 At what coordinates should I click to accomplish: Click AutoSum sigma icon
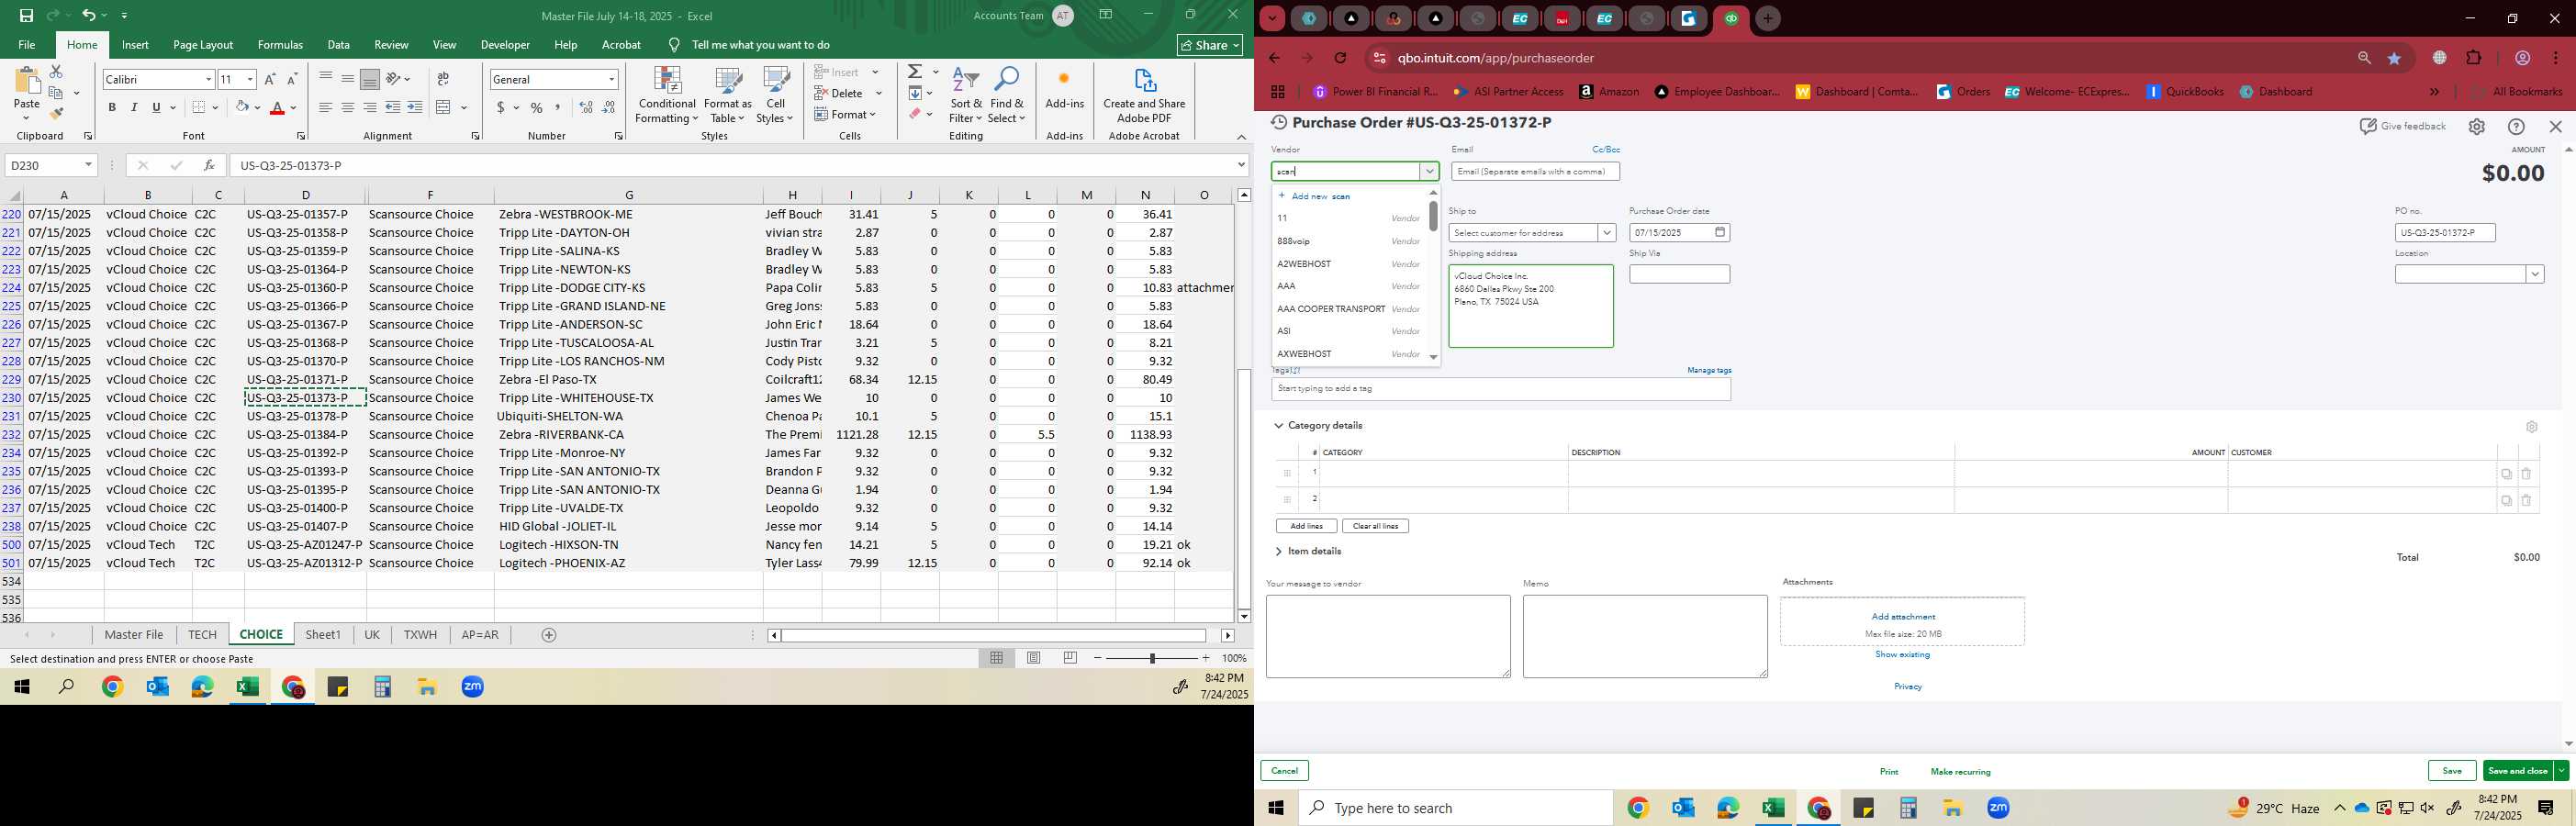915,72
